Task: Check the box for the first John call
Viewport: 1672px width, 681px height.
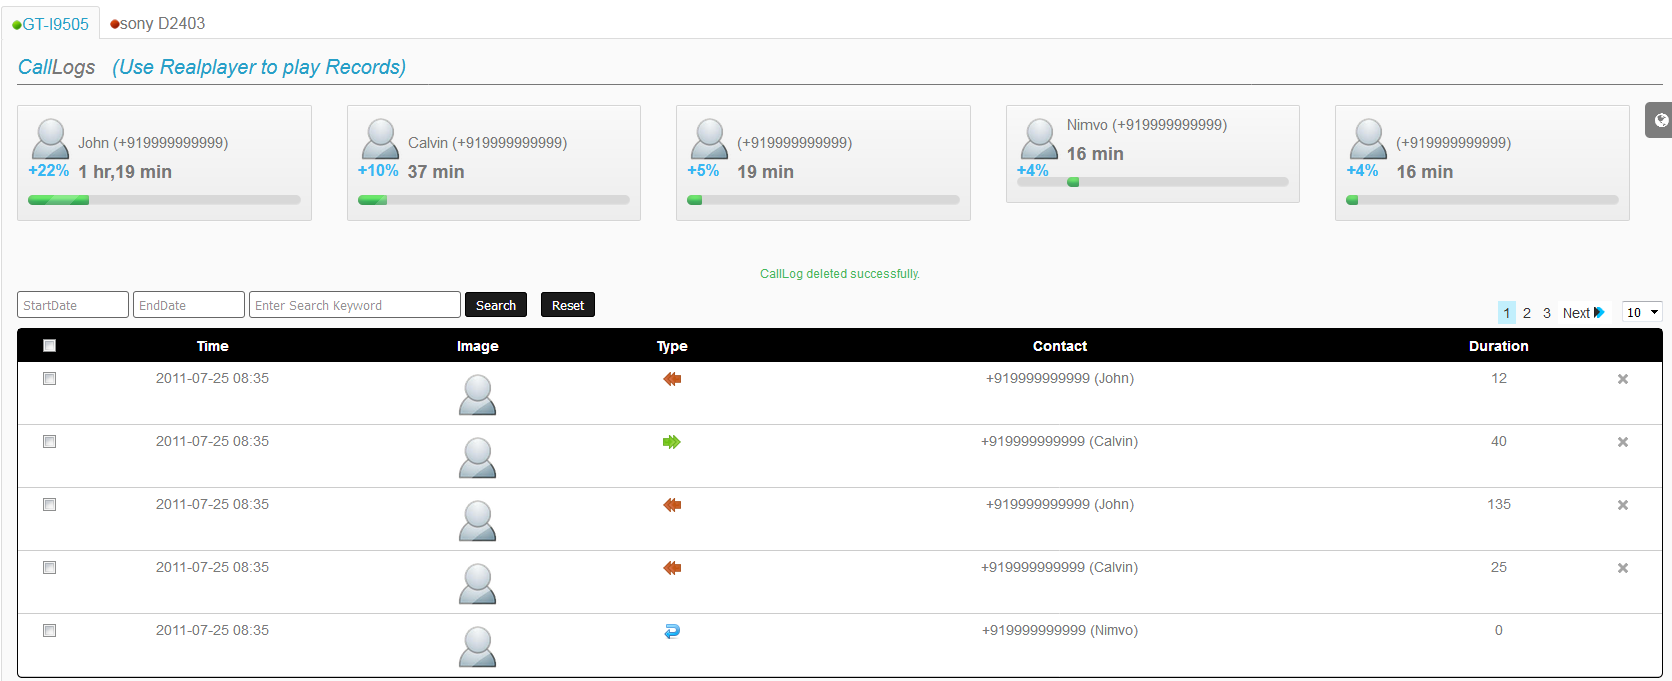Action: tap(49, 379)
